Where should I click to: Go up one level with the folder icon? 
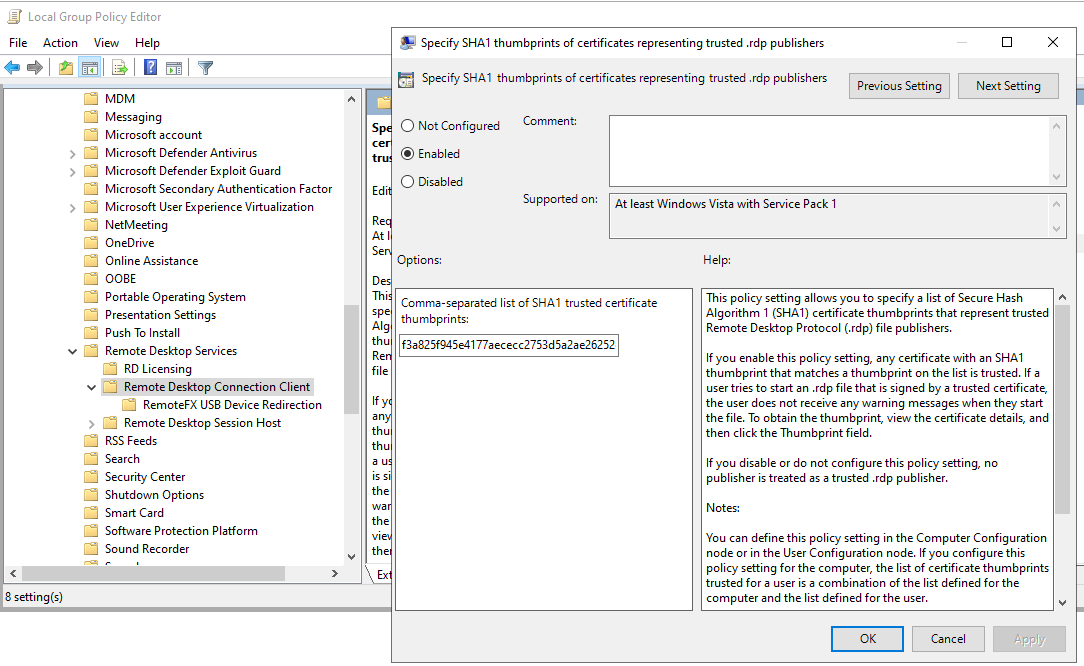point(66,68)
